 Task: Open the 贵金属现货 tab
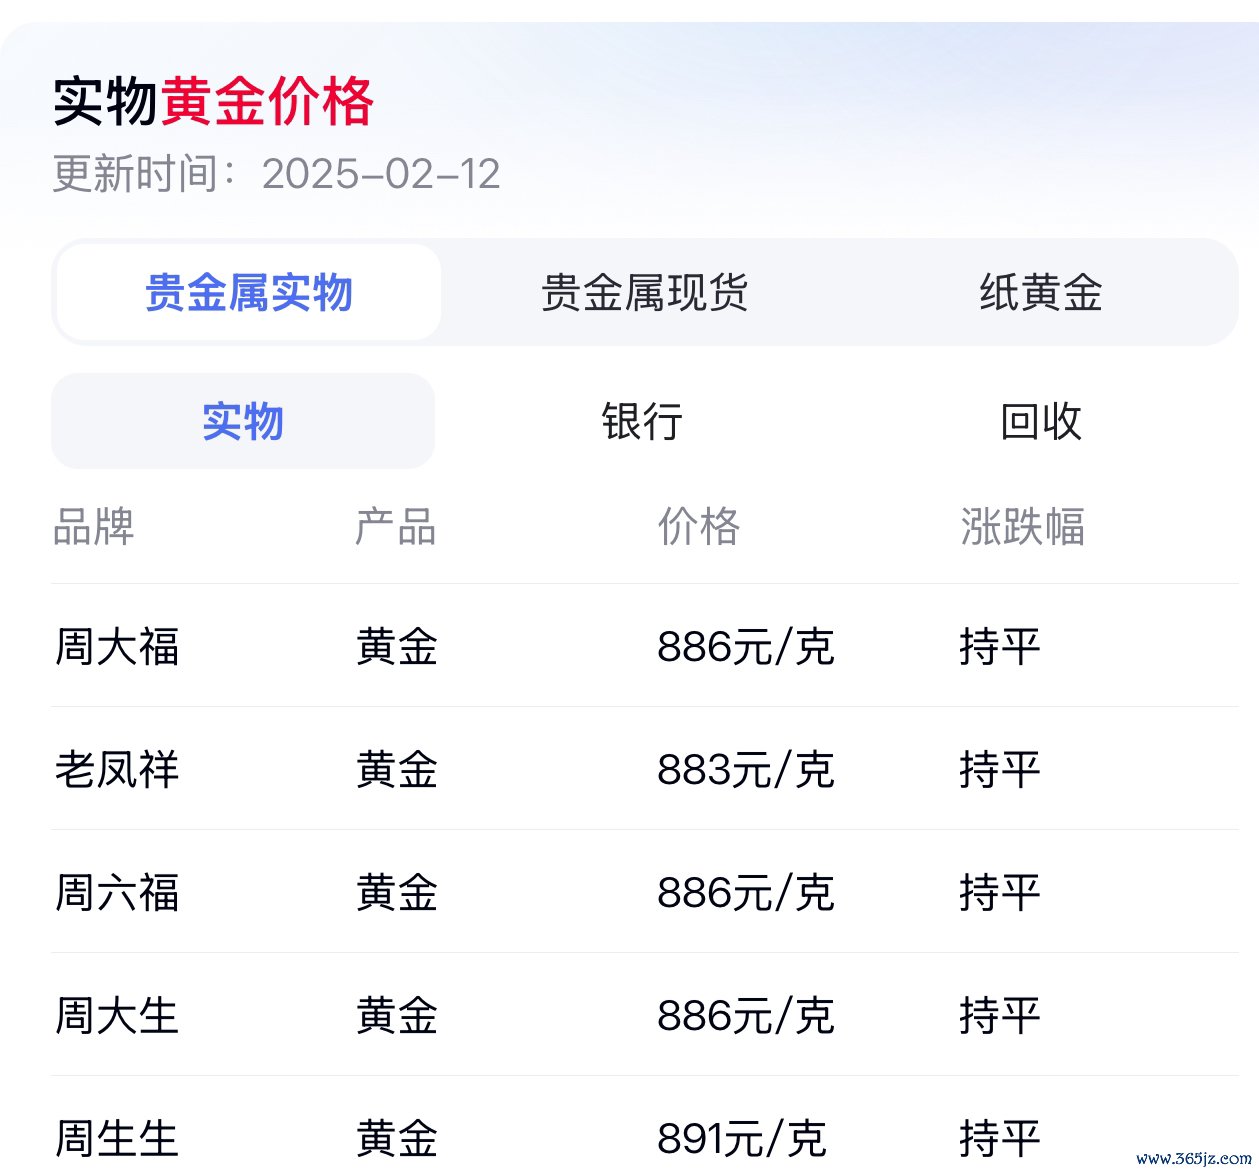click(644, 292)
